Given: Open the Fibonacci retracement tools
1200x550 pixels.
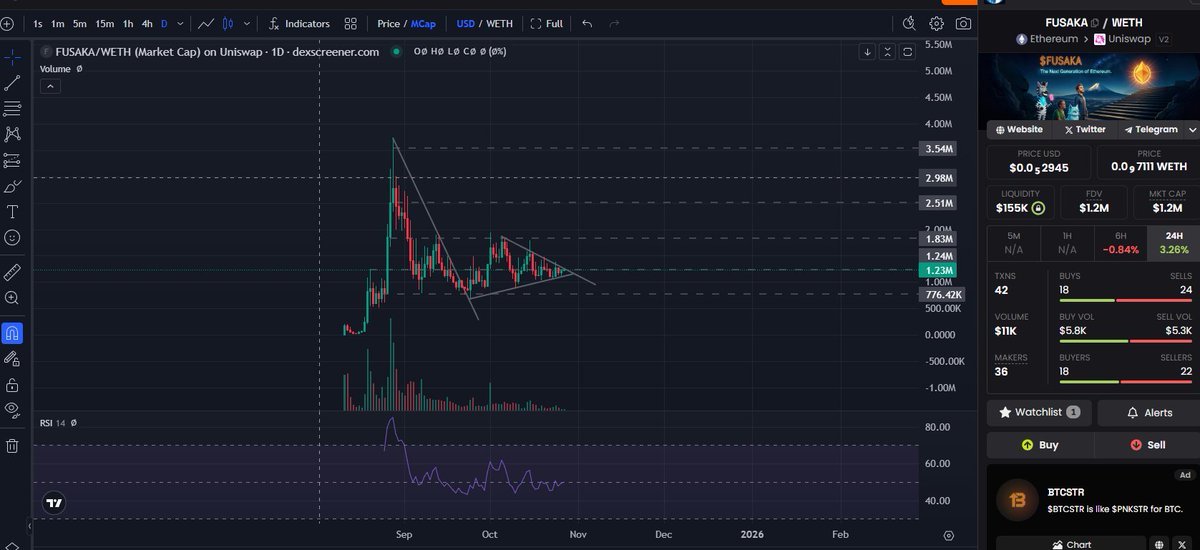Looking at the screenshot, I should pyautogui.click(x=12, y=108).
